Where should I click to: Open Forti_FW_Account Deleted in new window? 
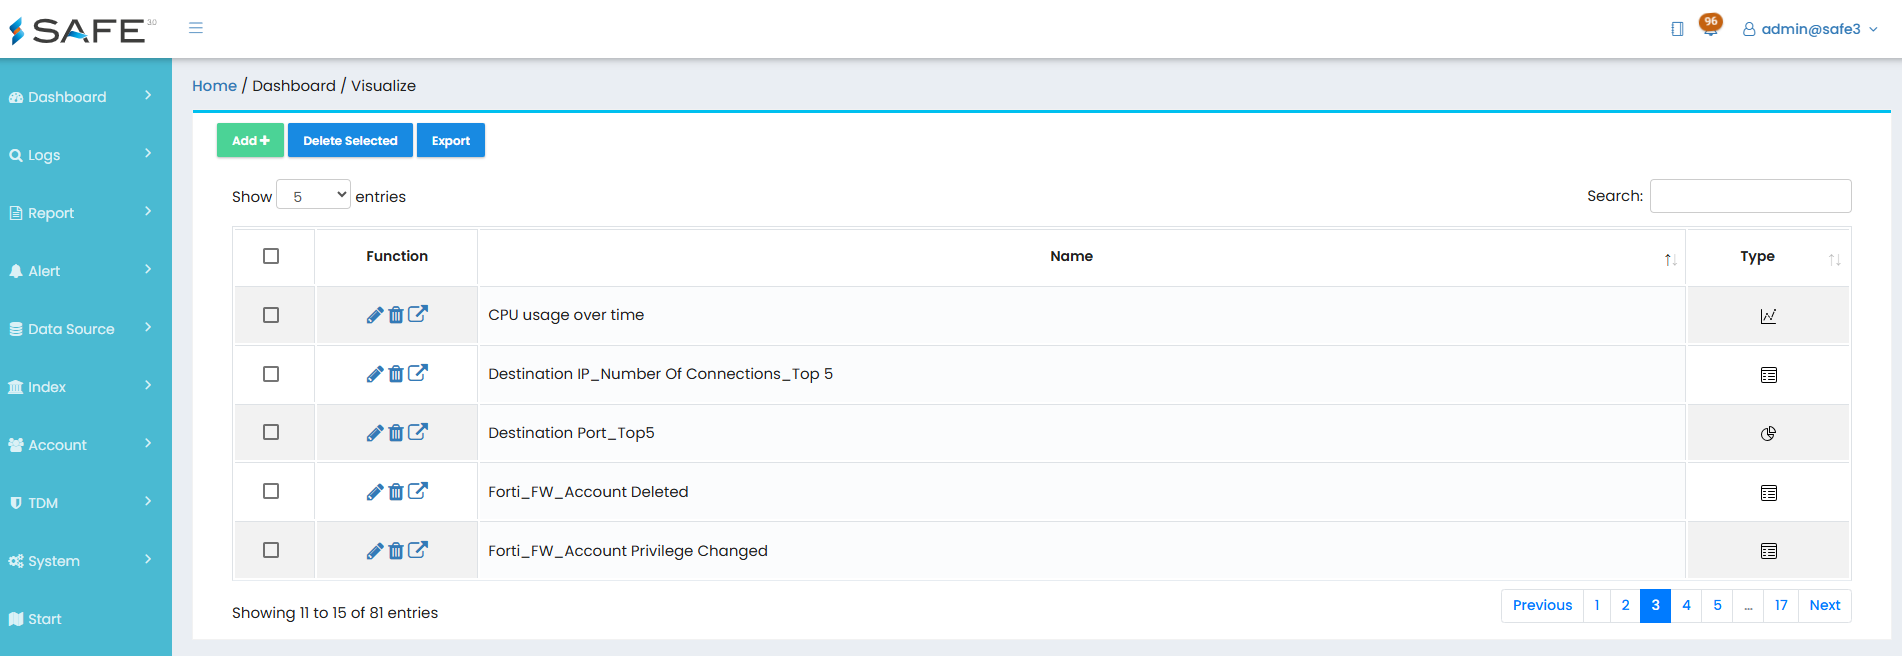418,491
